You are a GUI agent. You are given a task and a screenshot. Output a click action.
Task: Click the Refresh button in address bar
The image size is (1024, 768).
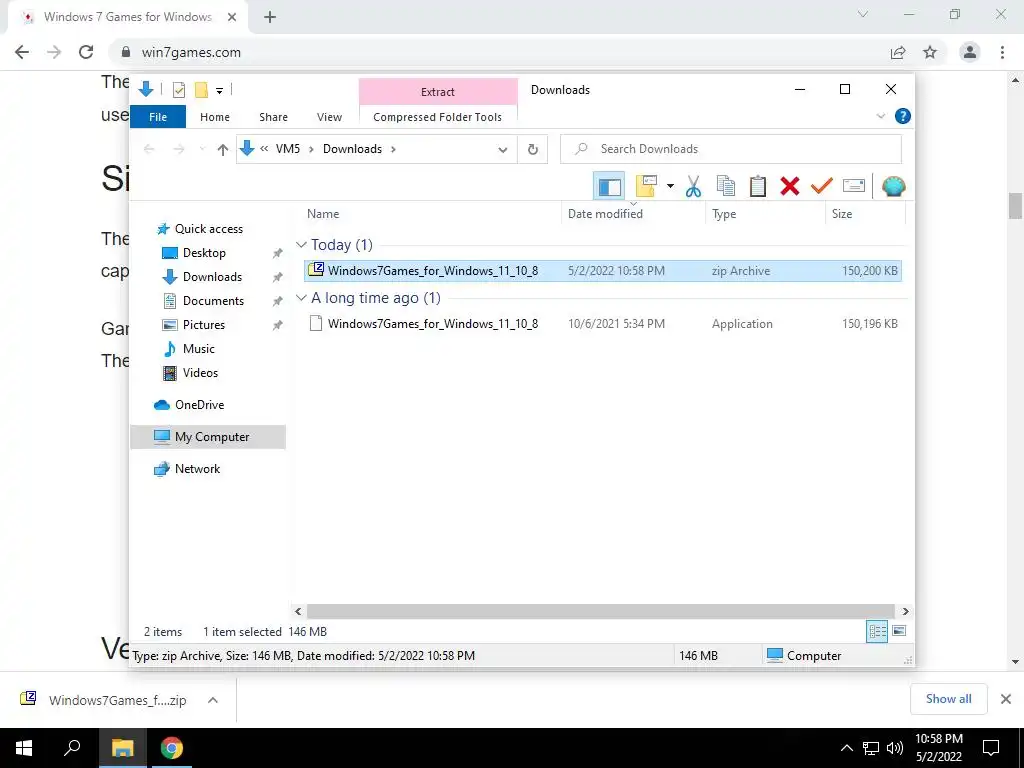[x=533, y=150]
